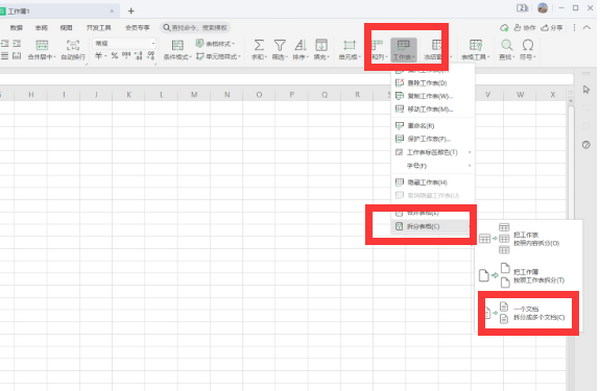The image size is (600, 391).
Task: Expand the 工作表 worksheet dropdown button
Action: 404,50
